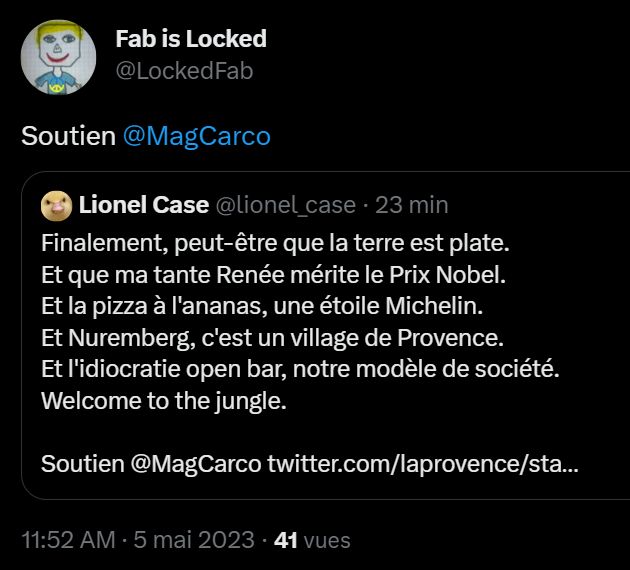Click the word "Soutien" in main tweet

click(x=69, y=136)
